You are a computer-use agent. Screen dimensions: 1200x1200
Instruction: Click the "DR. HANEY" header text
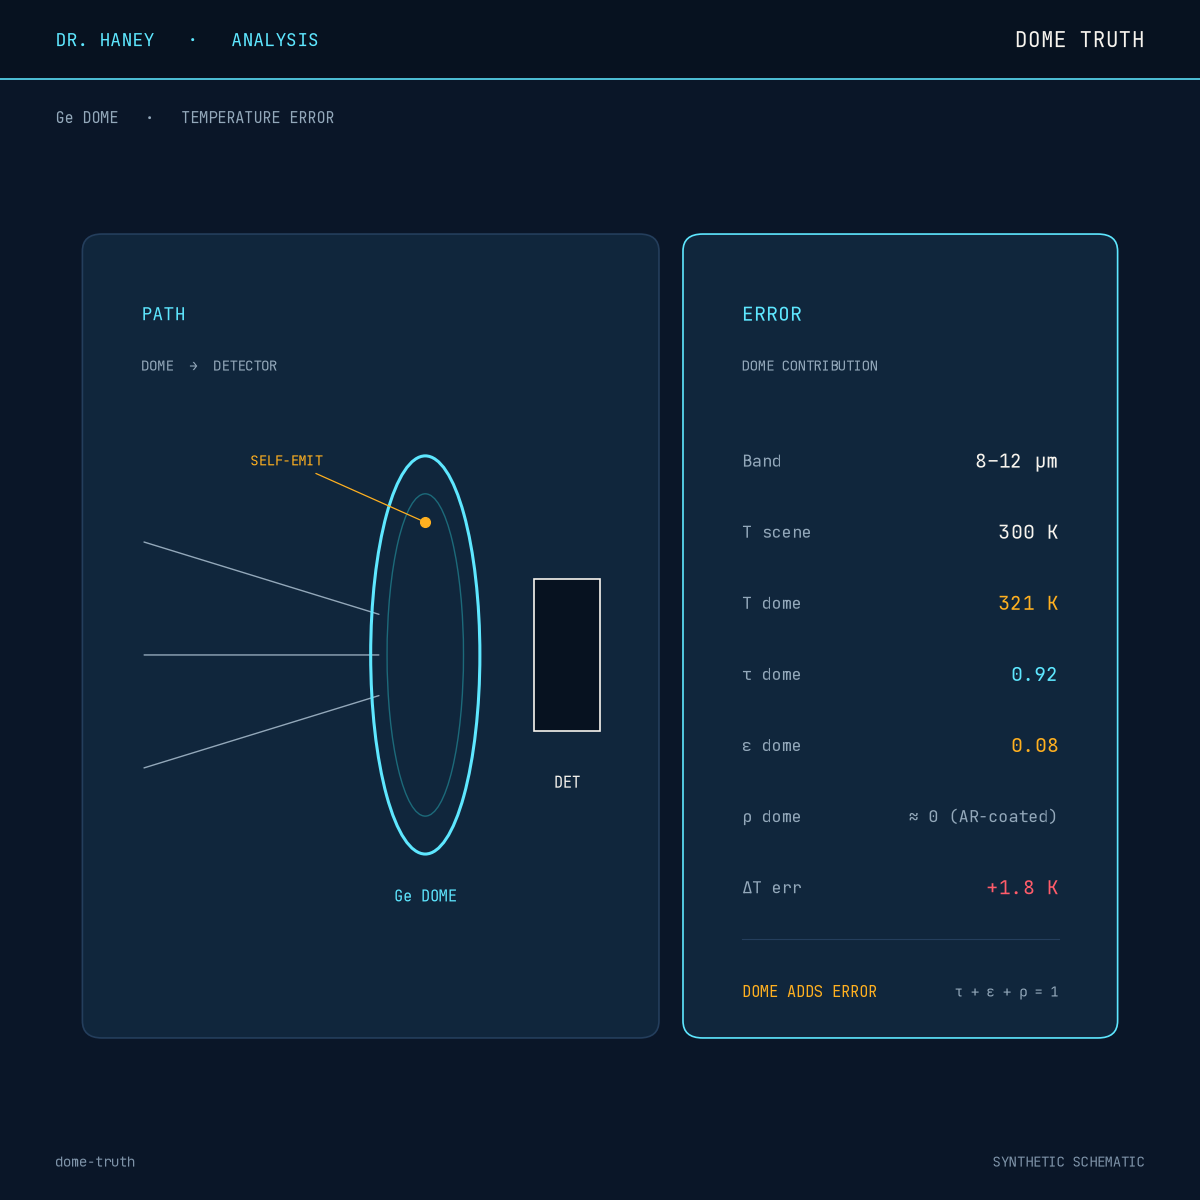105,40
